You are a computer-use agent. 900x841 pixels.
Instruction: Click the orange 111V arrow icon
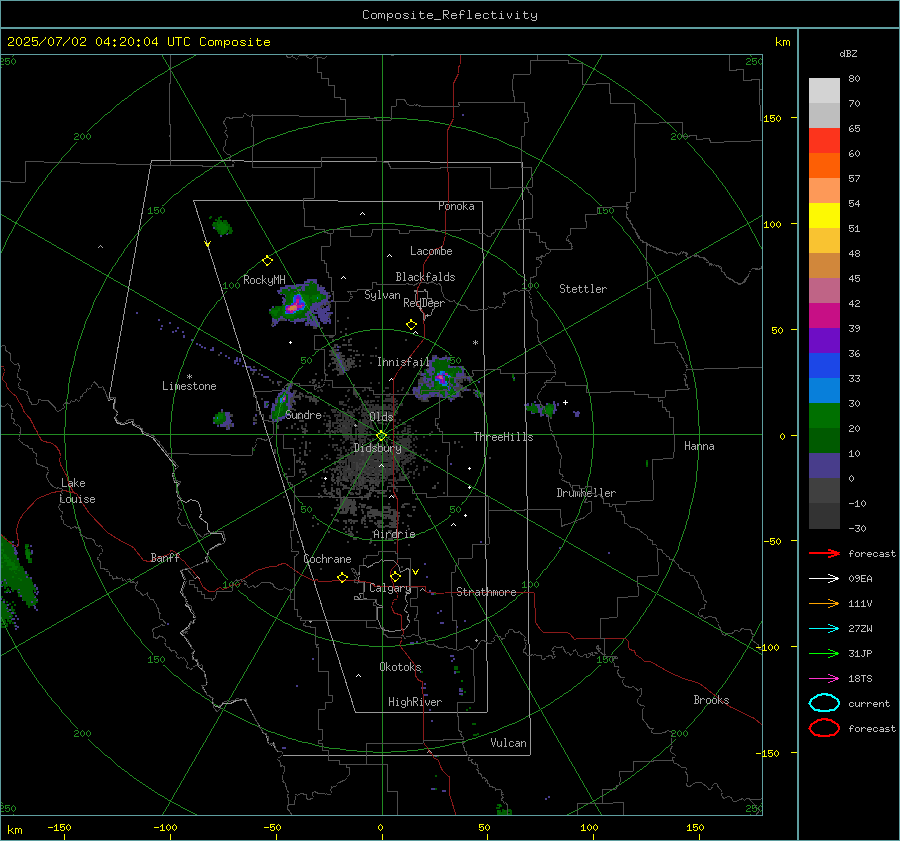point(824,603)
